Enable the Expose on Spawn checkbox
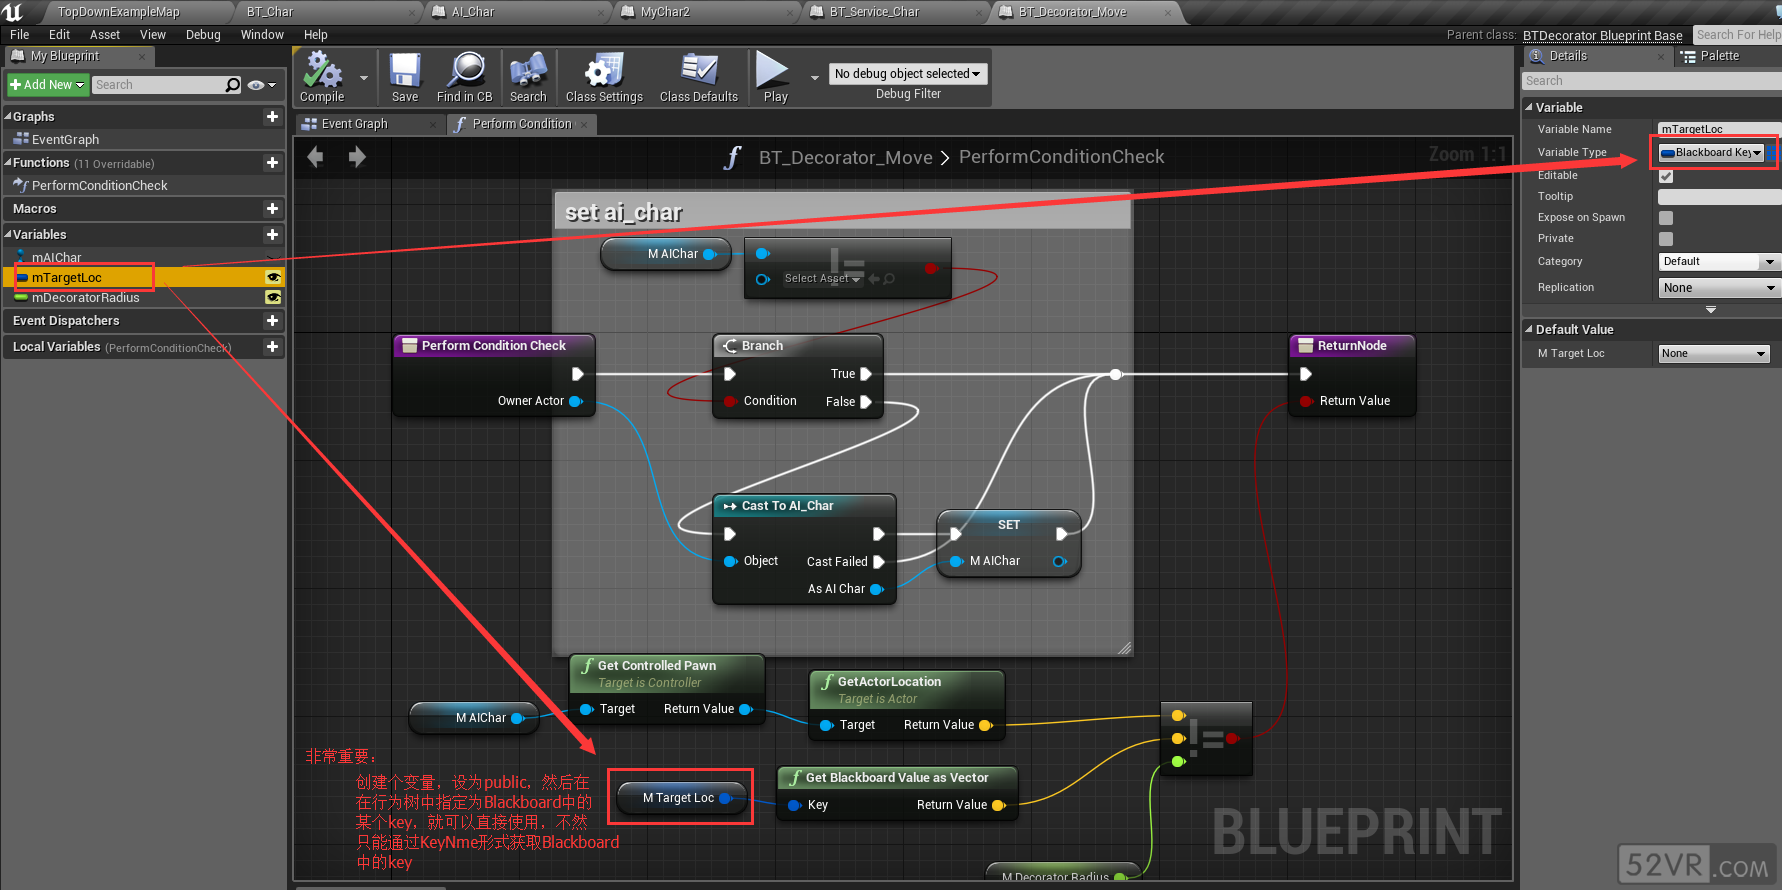Screen dimensions: 1782x890 click(1666, 218)
